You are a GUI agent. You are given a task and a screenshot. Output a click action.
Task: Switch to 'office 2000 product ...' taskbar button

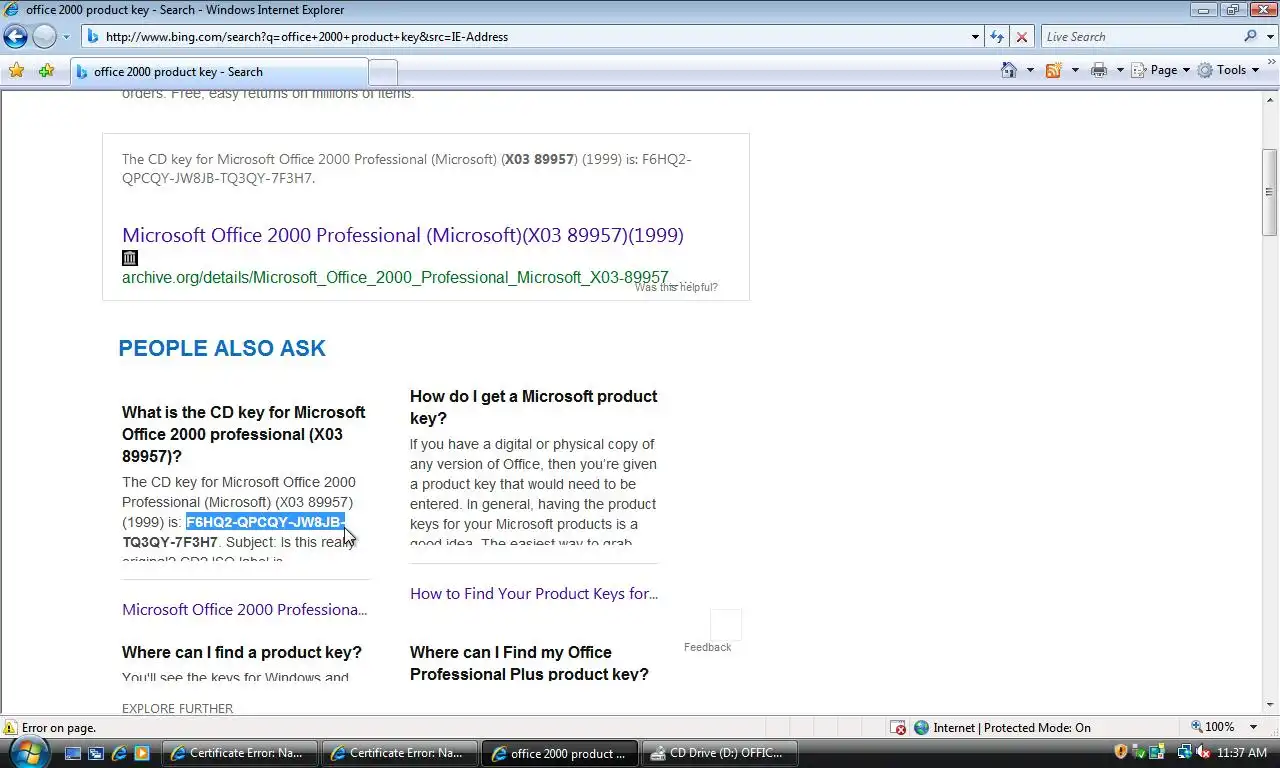pyautogui.click(x=560, y=753)
